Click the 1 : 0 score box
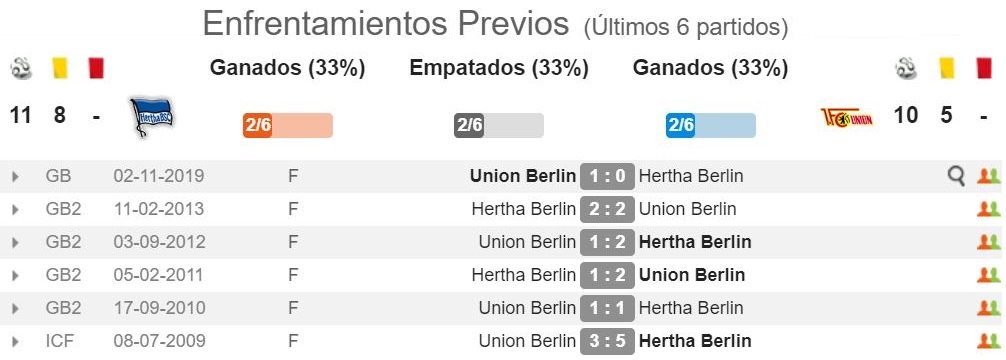The image size is (1006, 360). pos(607,176)
